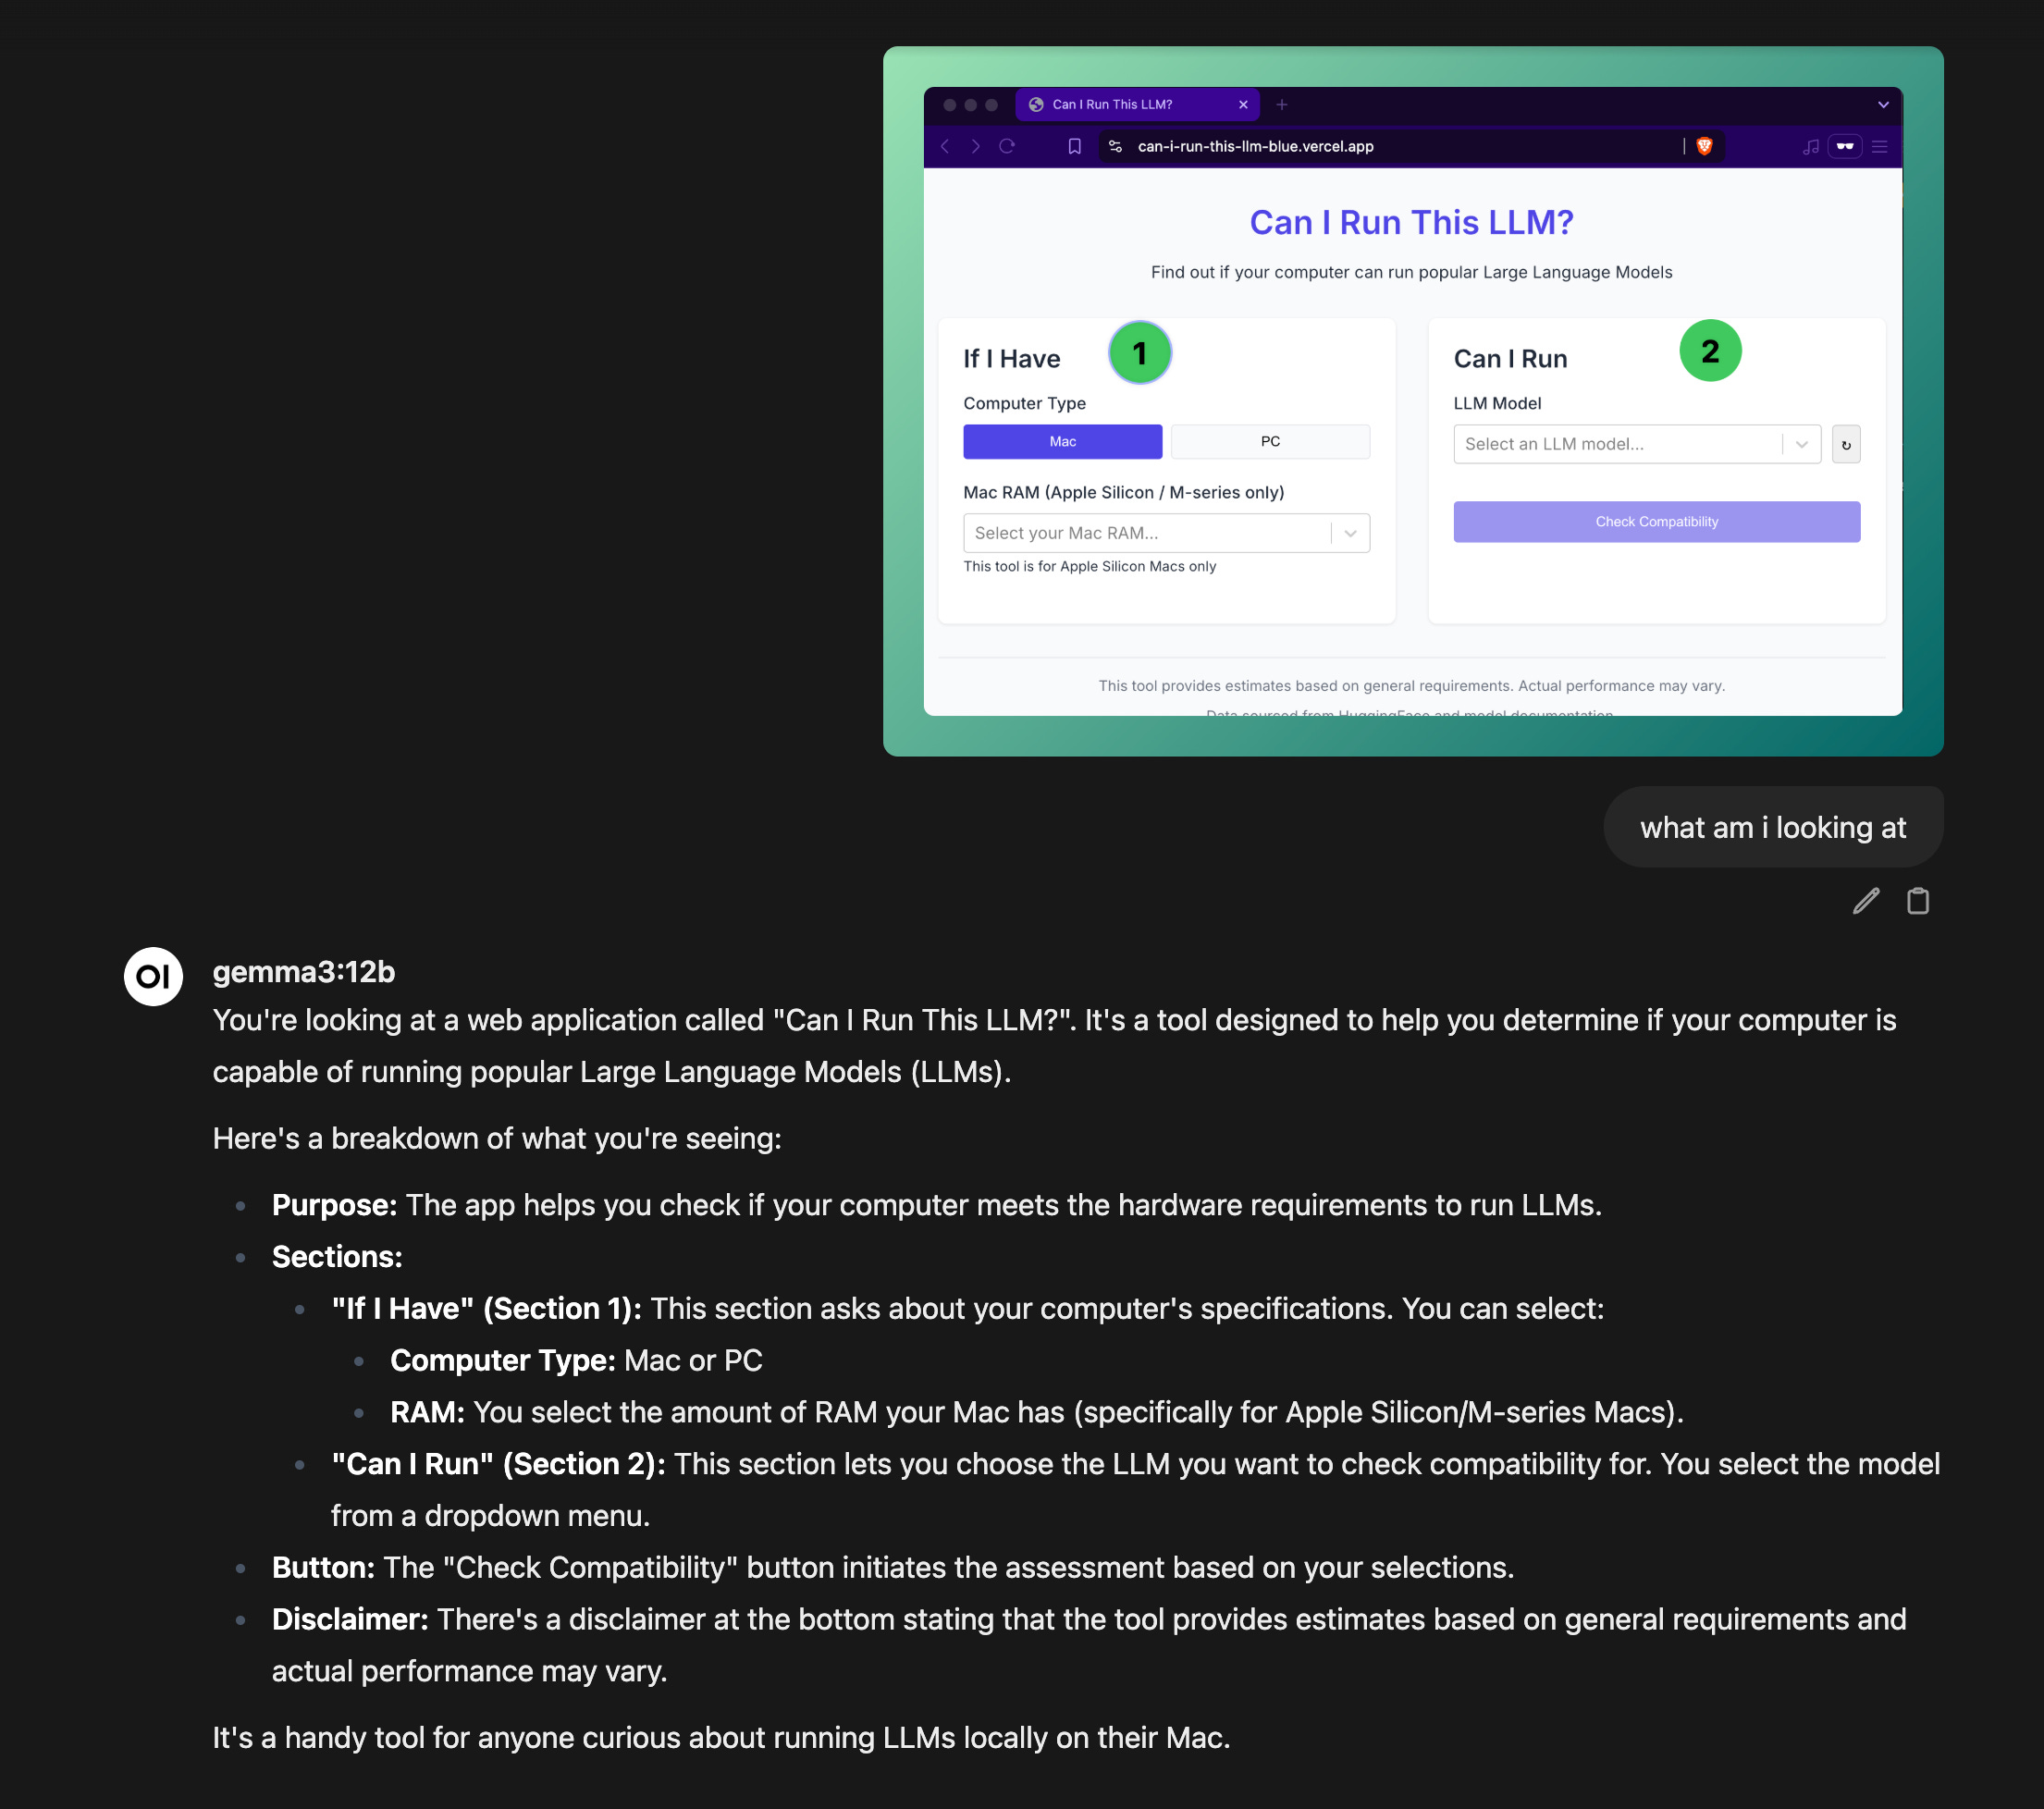The width and height of the screenshot is (2044, 1809).
Task: Open the music note playlist icon
Action: point(1810,146)
